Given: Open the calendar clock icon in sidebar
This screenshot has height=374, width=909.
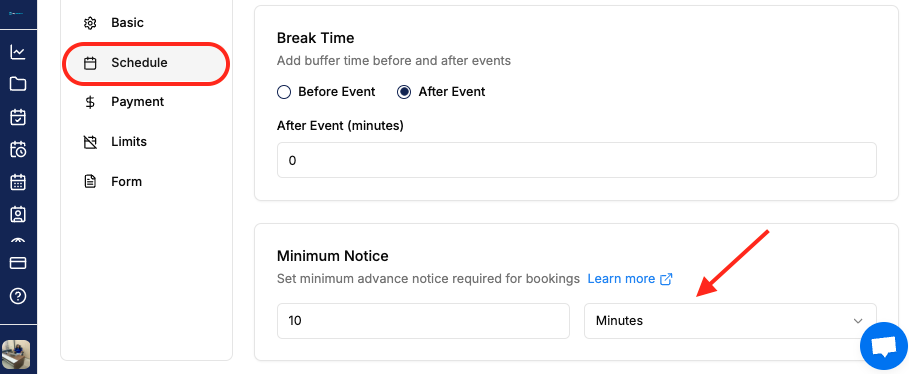Looking at the screenshot, I should [18, 149].
